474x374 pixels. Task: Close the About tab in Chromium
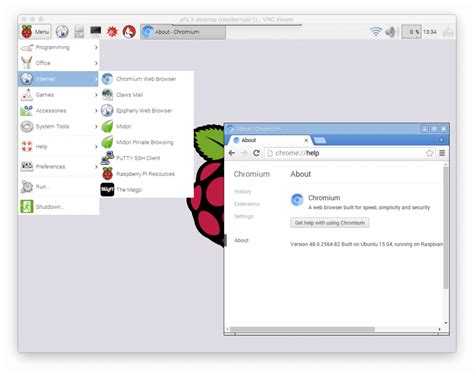click(306, 140)
